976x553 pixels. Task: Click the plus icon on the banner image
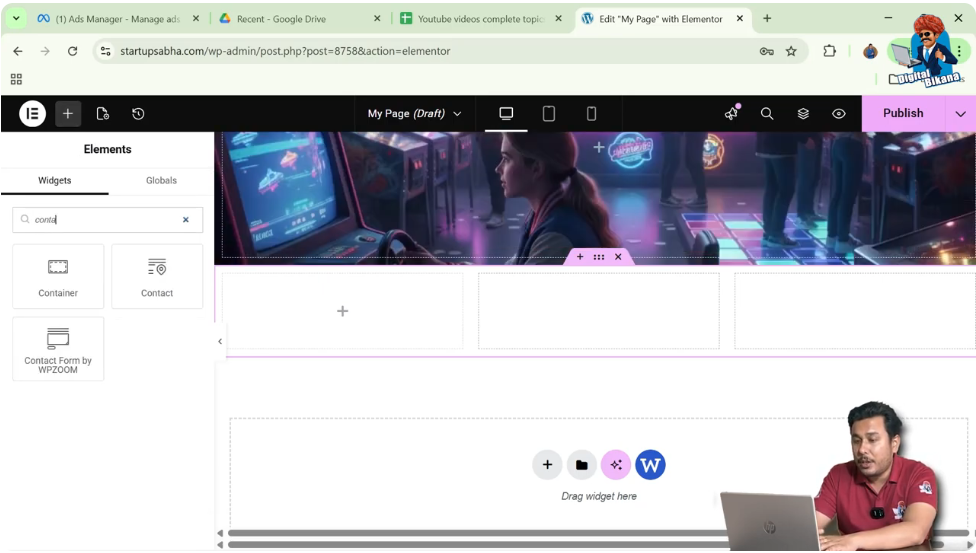tap(599, 148)
